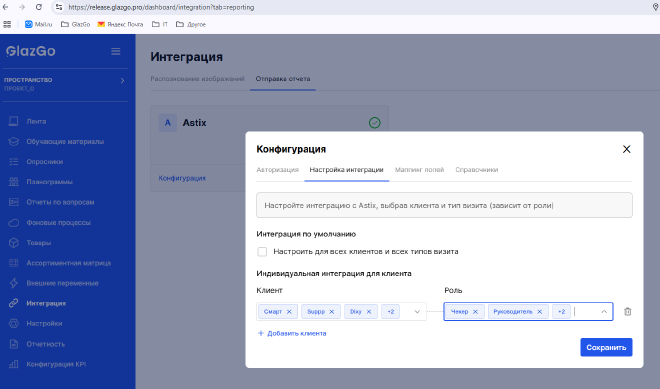Open the IT bookmarks folder
Image resolution: width=660 pixels, height=389 pixels.
point(160,24)
